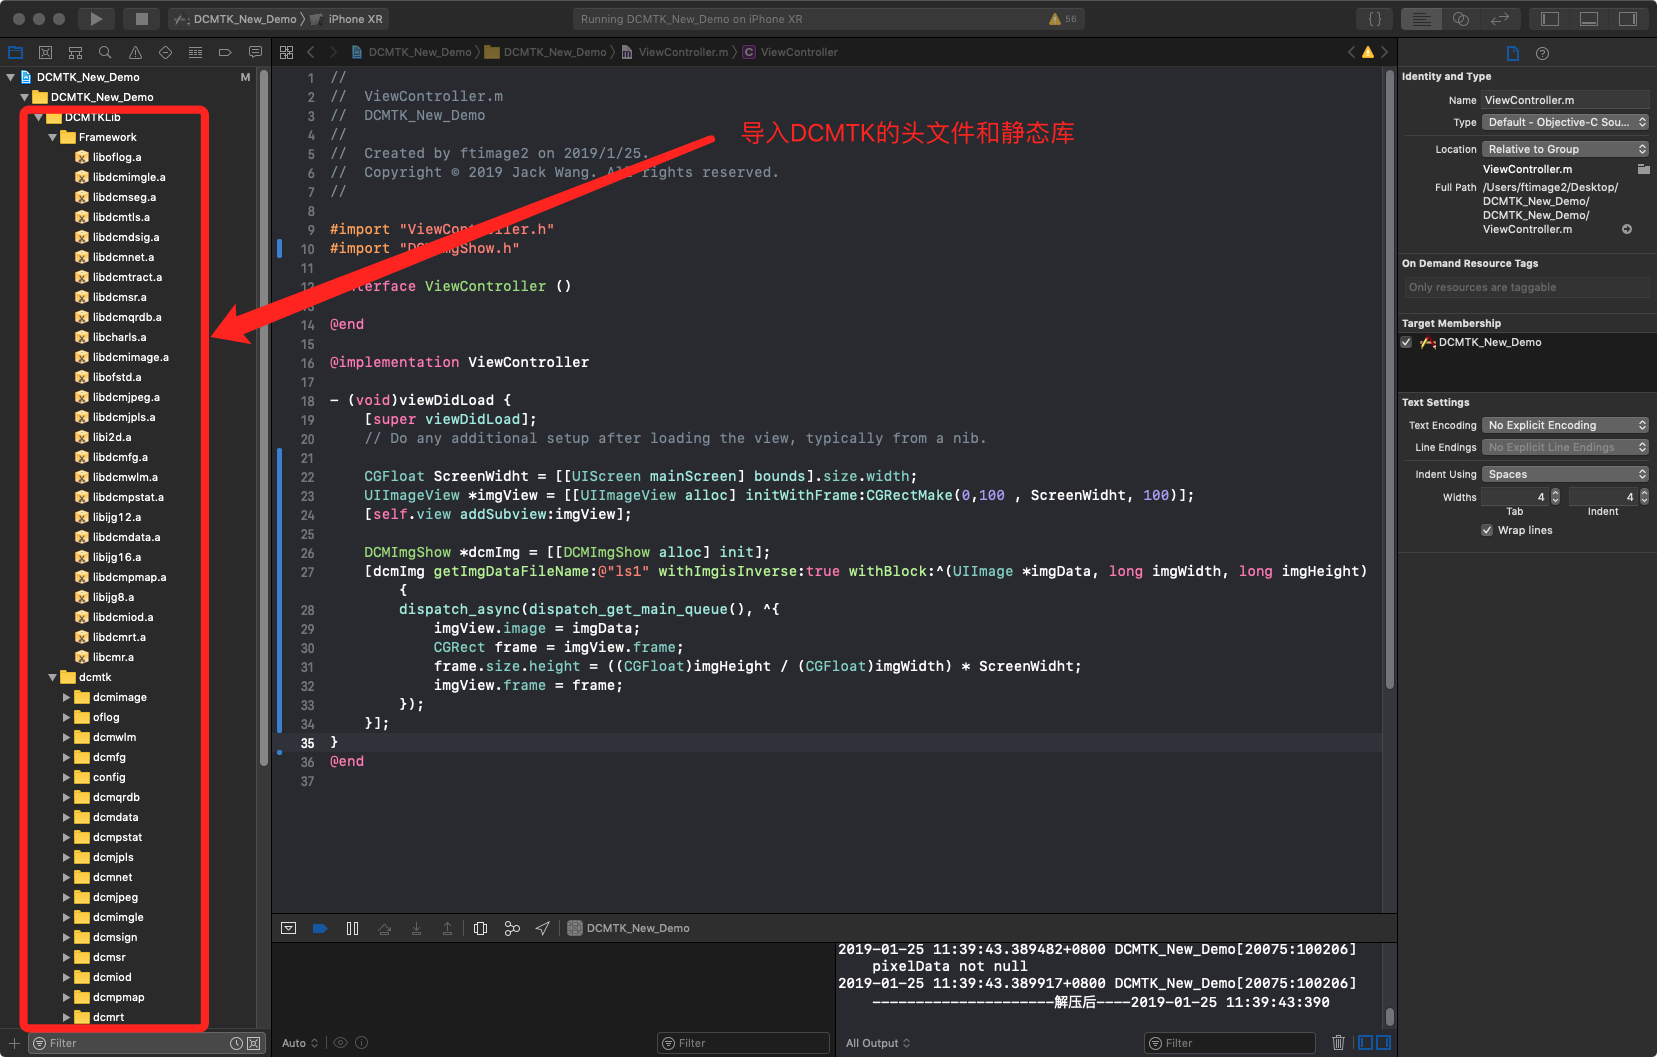The height and width of the screenshot is (1057, 1657).
Task: Adjust the Indent width stepper
Action: tap(1644, 497)
